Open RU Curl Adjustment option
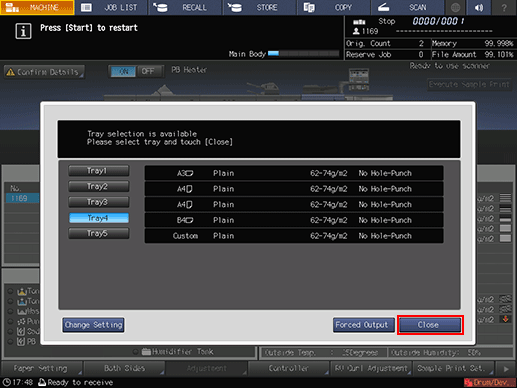The image size is (517, 388). [371, 368]
